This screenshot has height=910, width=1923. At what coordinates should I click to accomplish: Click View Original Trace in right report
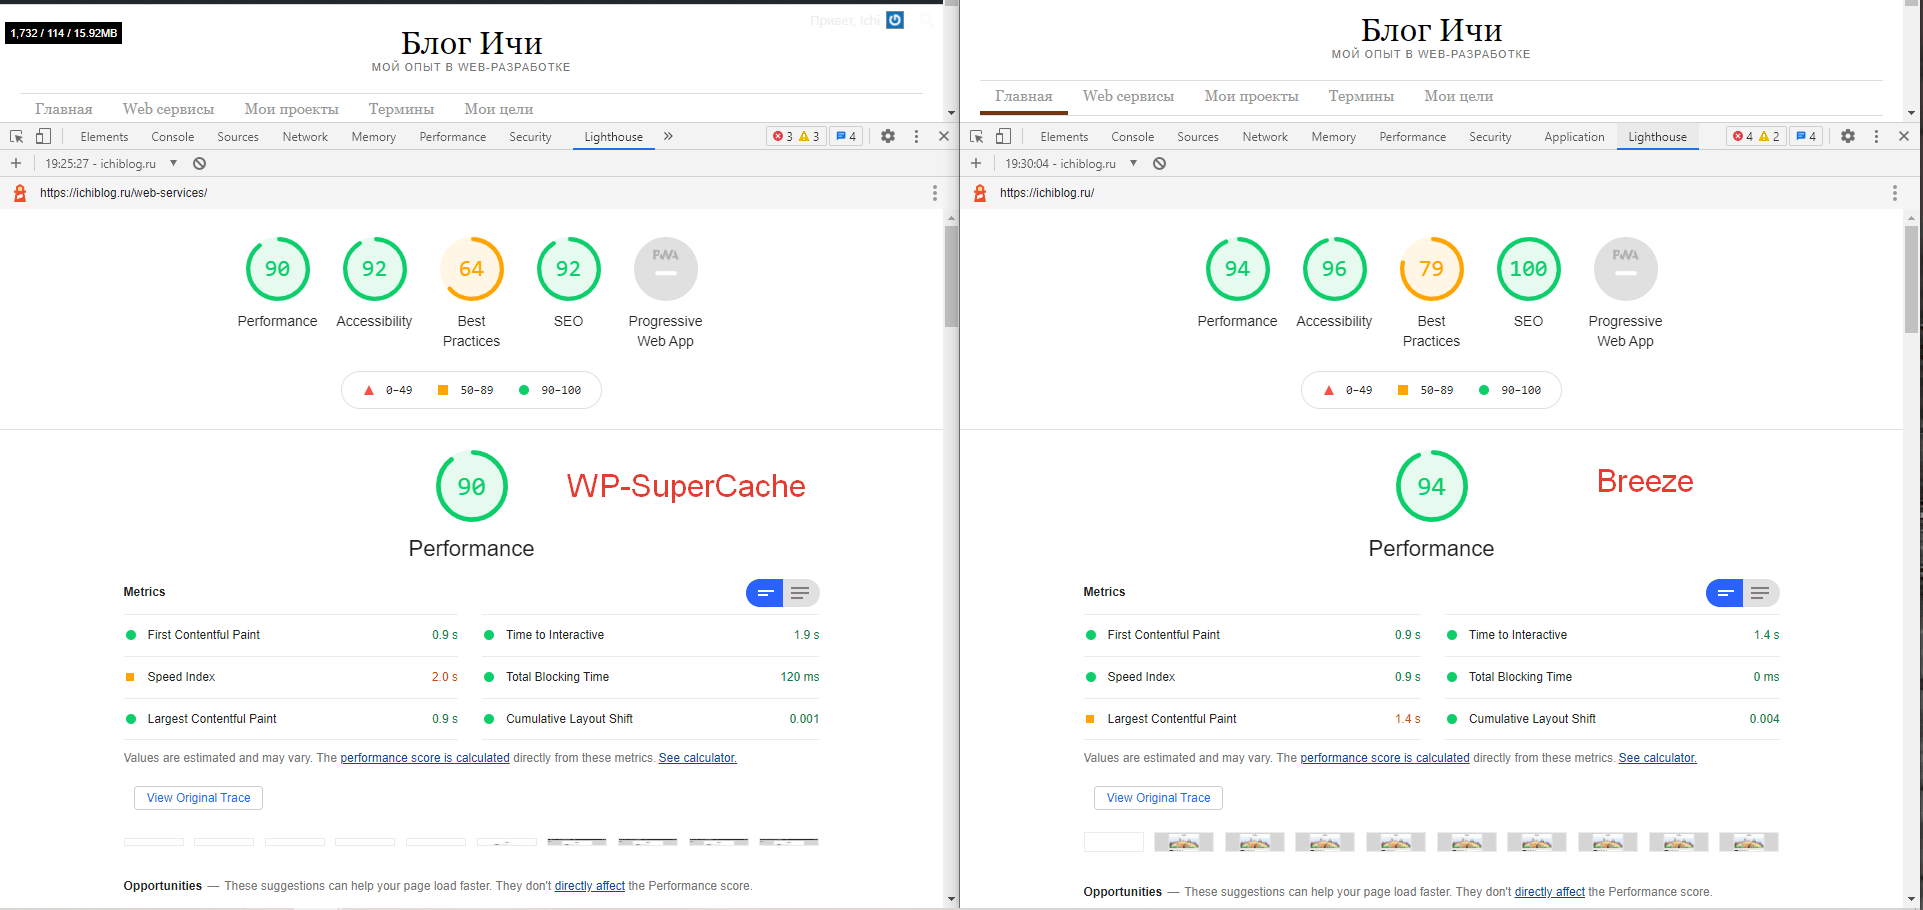pos(1159,798)
